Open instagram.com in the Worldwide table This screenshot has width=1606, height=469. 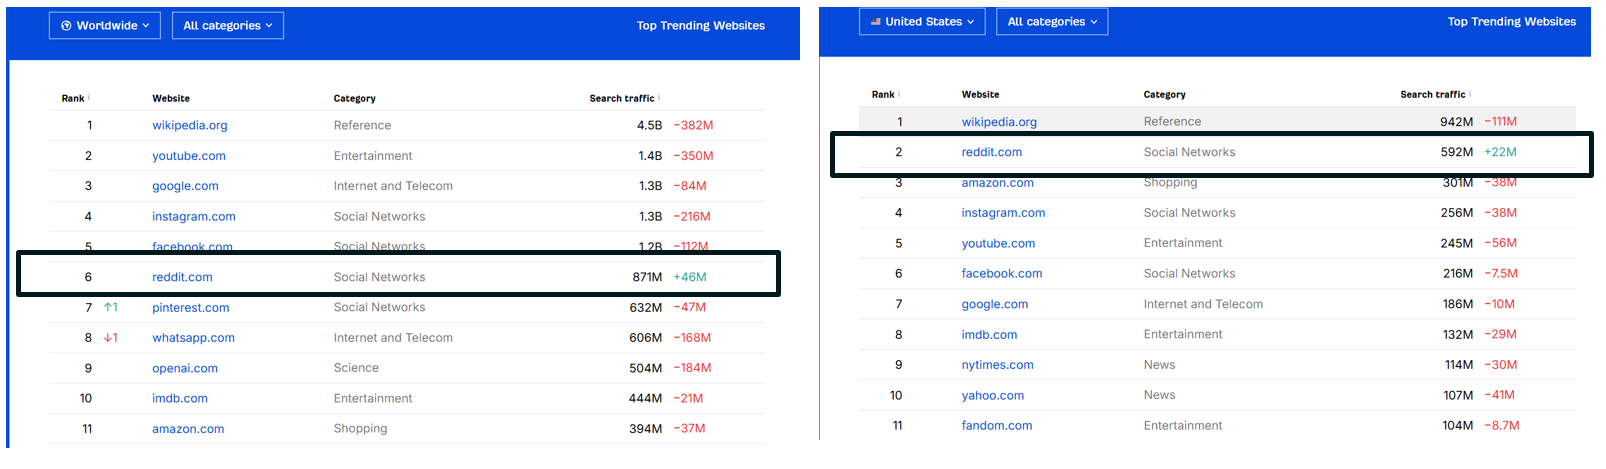[194, 216]
